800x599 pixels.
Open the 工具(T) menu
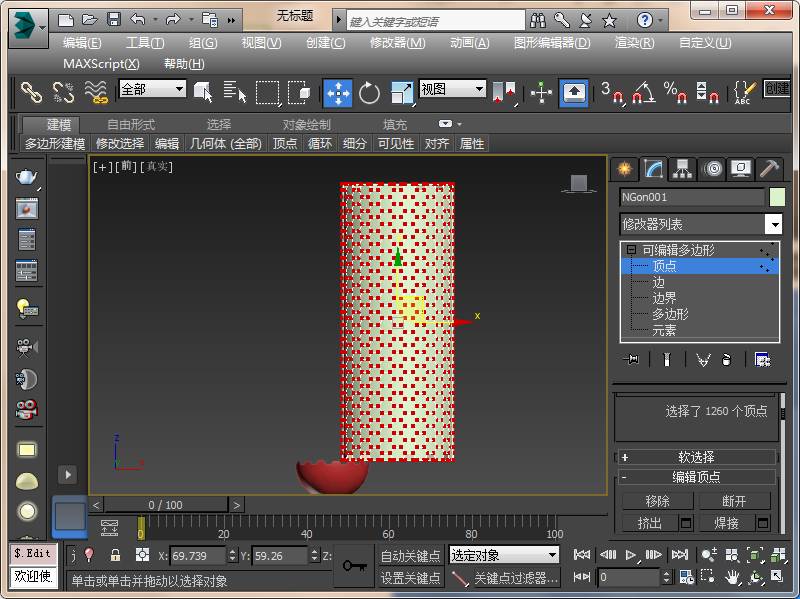point(145,43)
